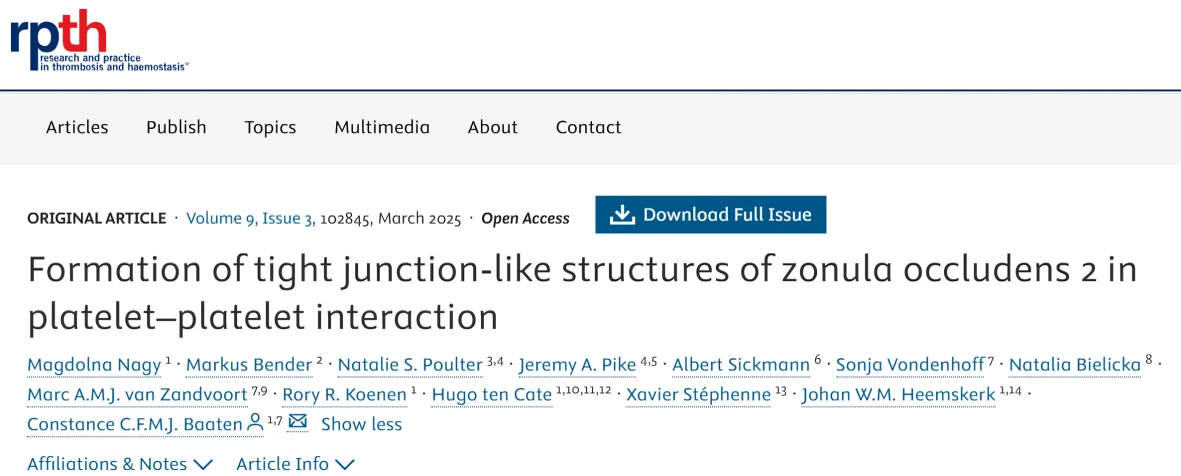The width and height of the screenshot is (1181, 476).
Task: Click the Download Full Issue button
Action: 710,215
